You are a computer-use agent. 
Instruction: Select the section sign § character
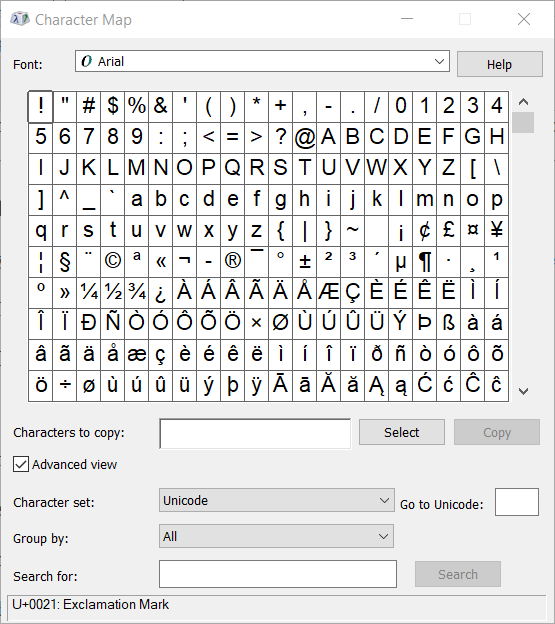(64, 261)
